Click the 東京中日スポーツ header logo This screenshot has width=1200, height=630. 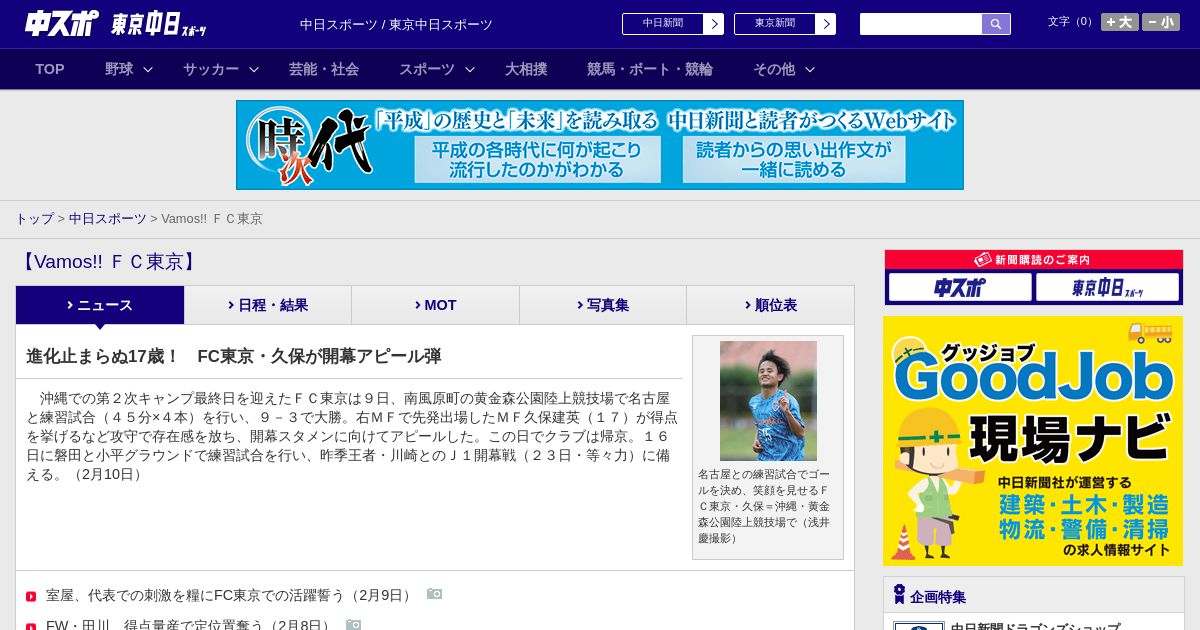(159, 24)
